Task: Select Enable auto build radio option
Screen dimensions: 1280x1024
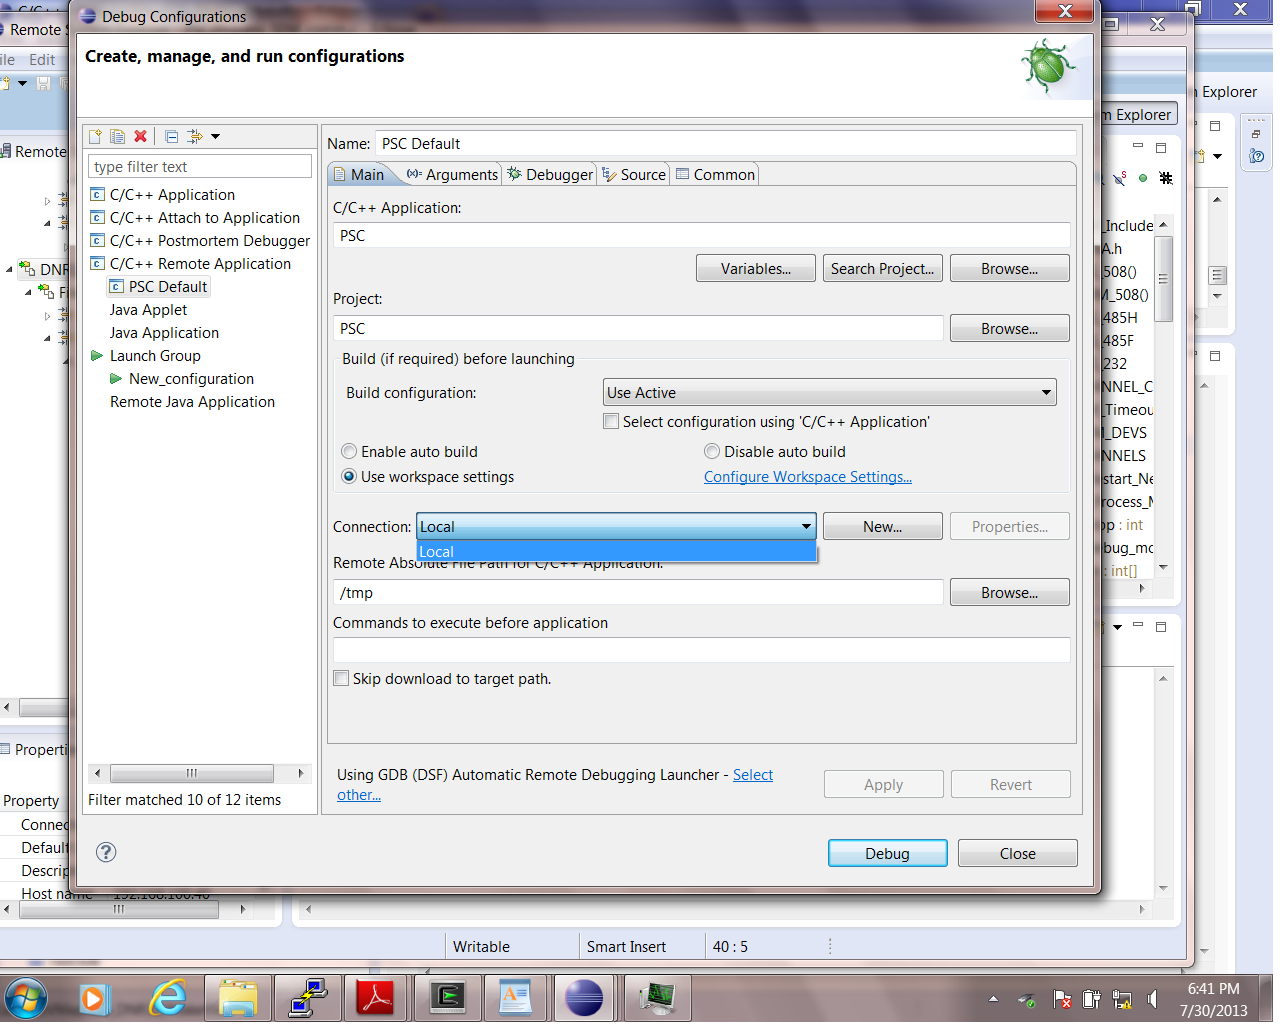Action: 349,452
